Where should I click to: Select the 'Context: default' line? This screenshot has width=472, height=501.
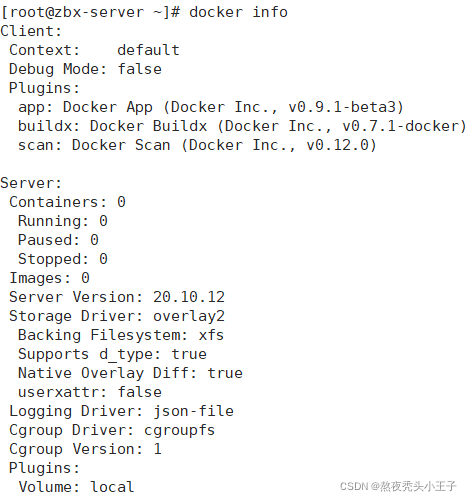tap(94, 50)
